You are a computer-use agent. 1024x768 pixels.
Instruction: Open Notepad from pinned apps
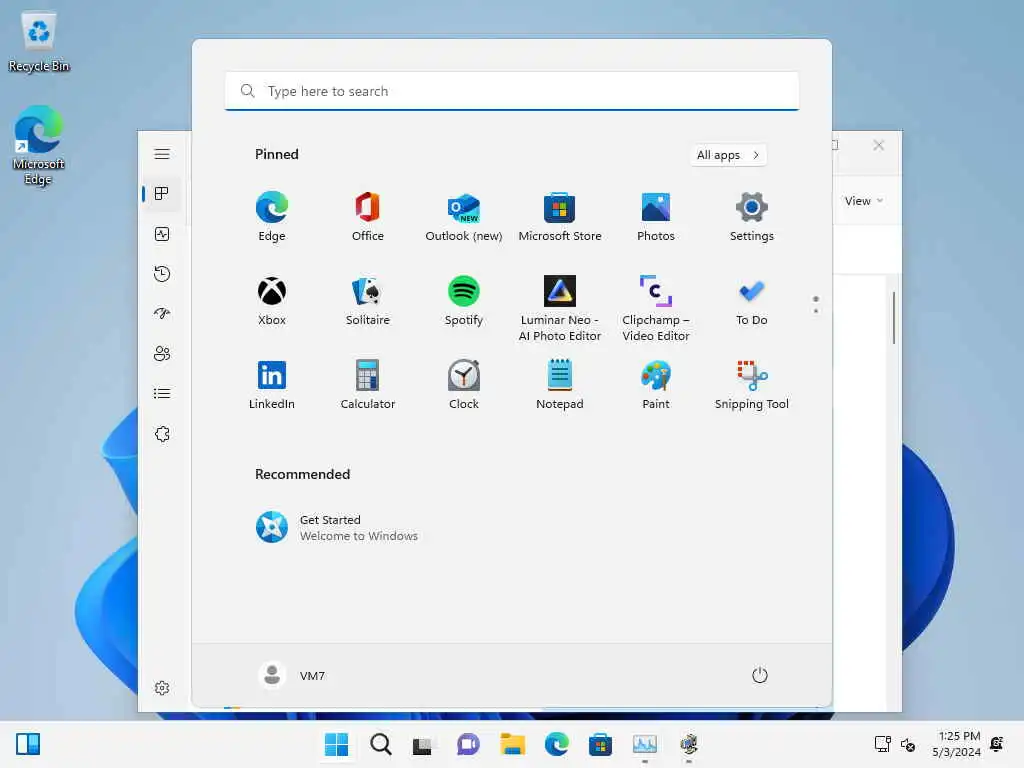[x=560, y=385]
